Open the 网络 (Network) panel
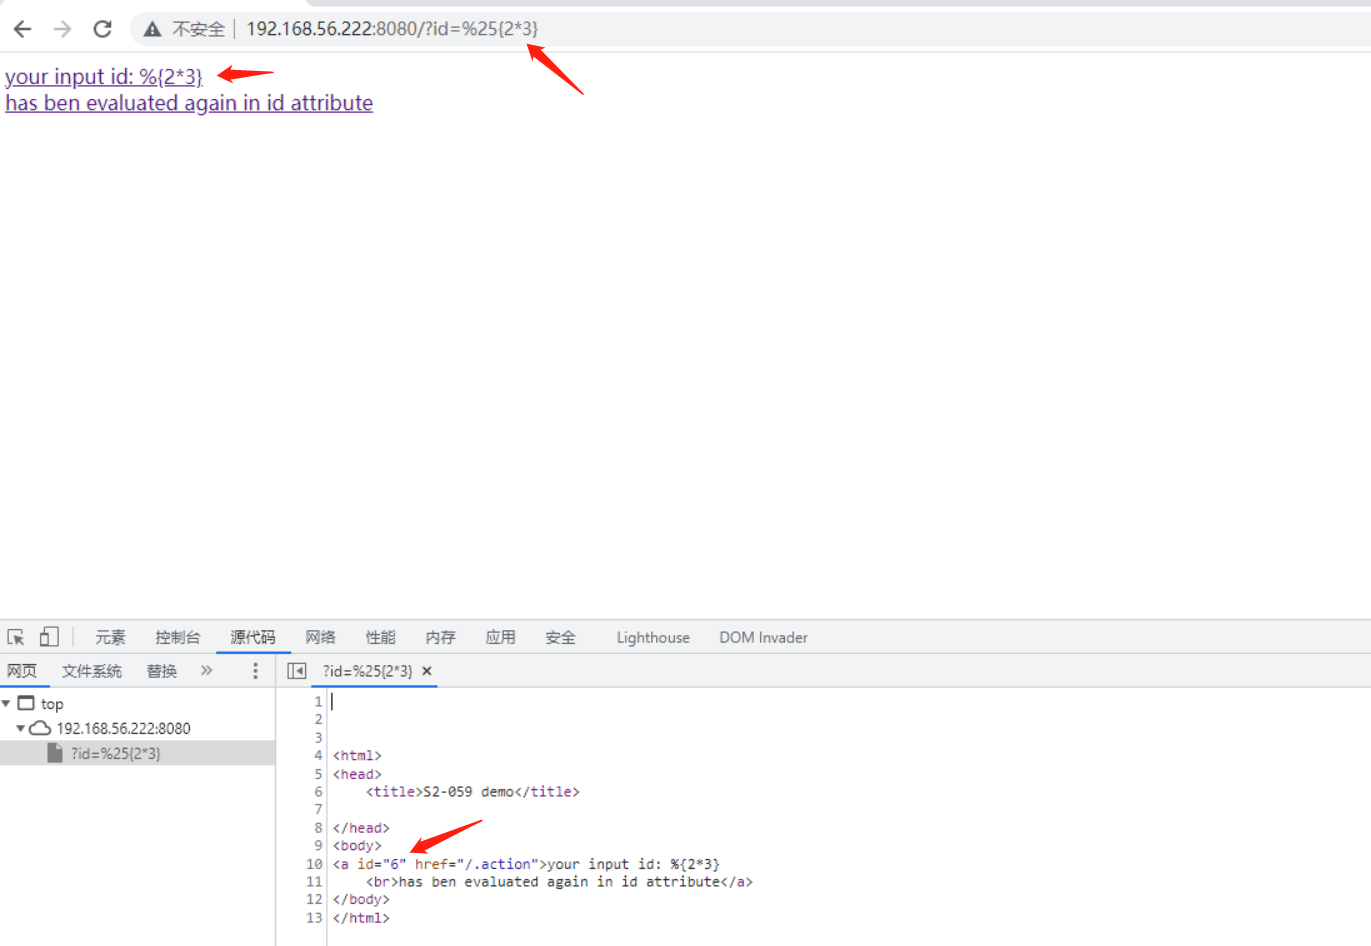This screenshot has width=1371, height=946. pos(320,637)
